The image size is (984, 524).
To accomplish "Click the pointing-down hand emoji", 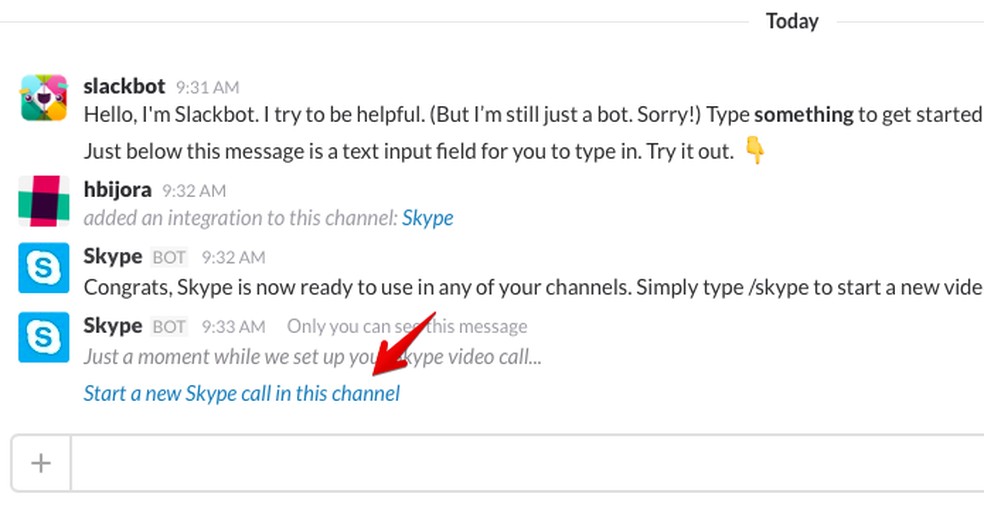I will pos(755,152).
